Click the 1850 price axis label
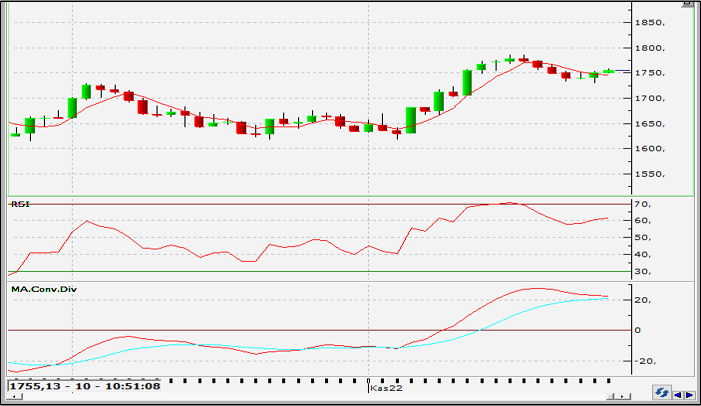 pyautogui.click(x=650, y=22)
